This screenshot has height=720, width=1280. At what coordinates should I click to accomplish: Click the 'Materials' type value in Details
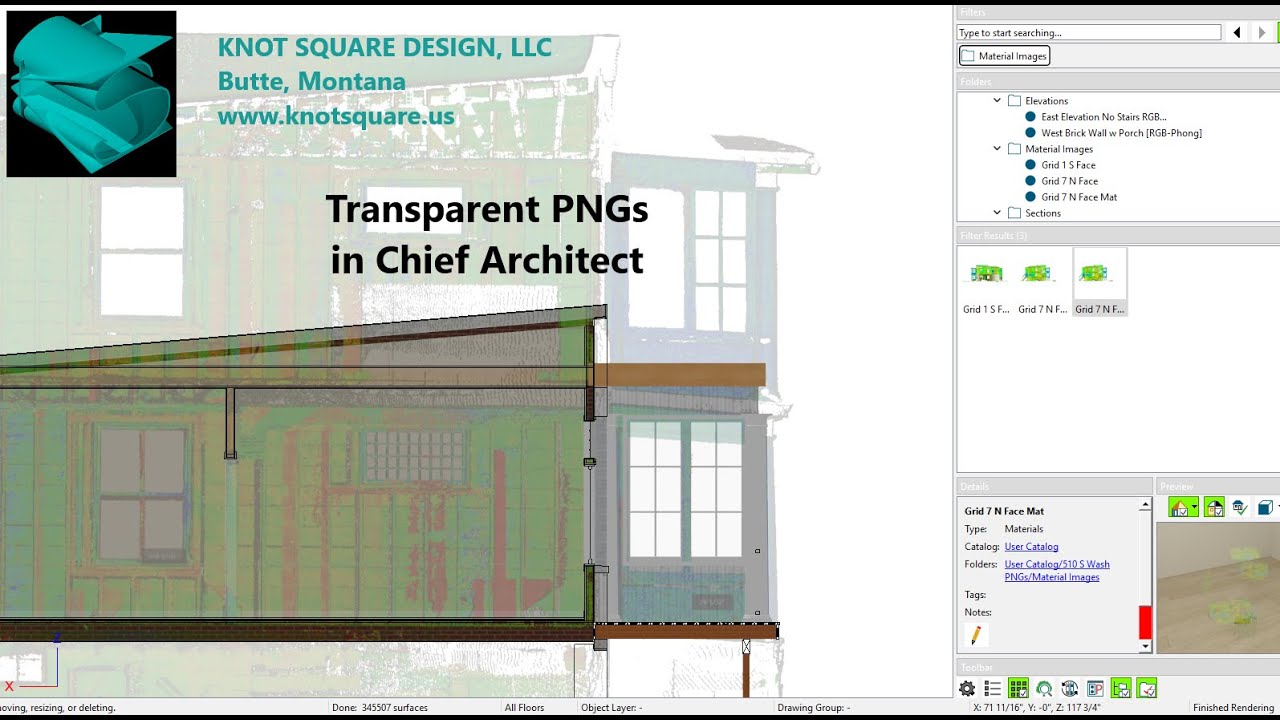[x=1024, y=529]
